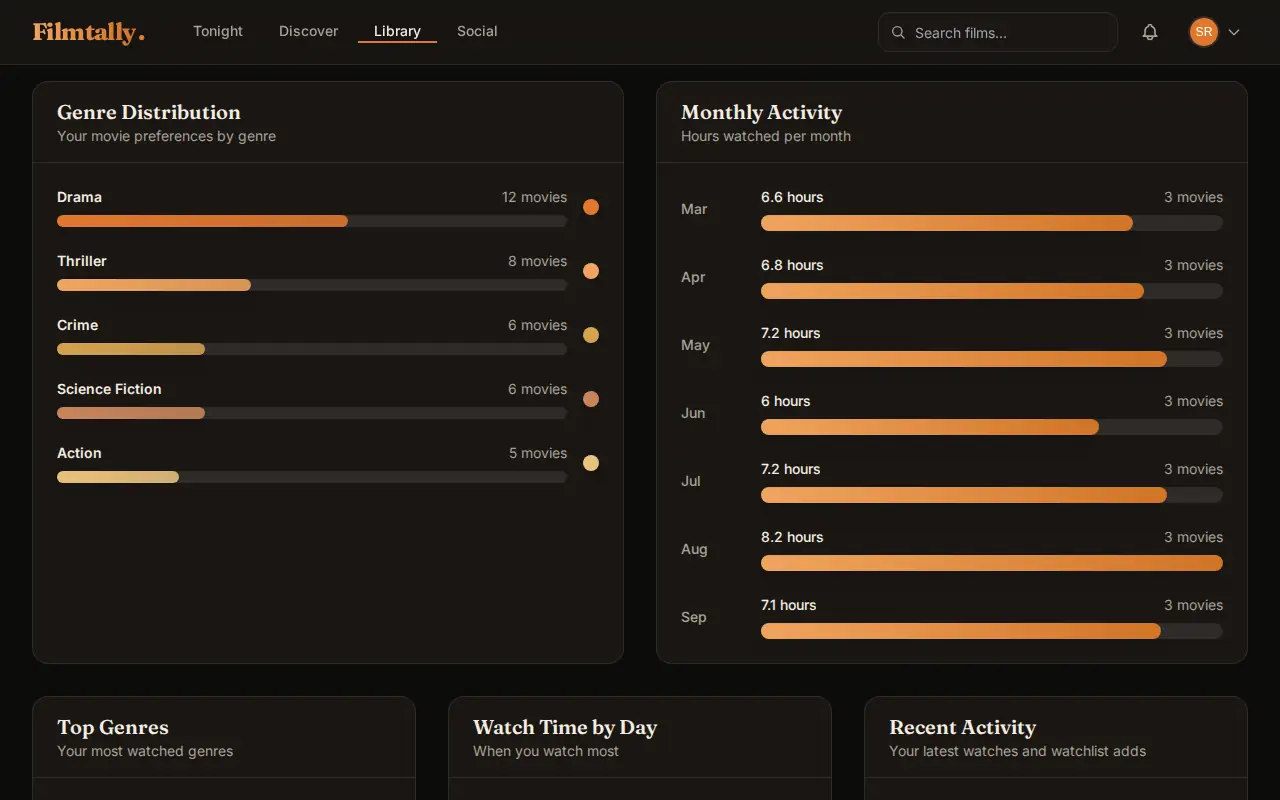This screenshot has height=800, width=1280.
Task: Open the SR user avatar
Action: [x=1204, y=32]
